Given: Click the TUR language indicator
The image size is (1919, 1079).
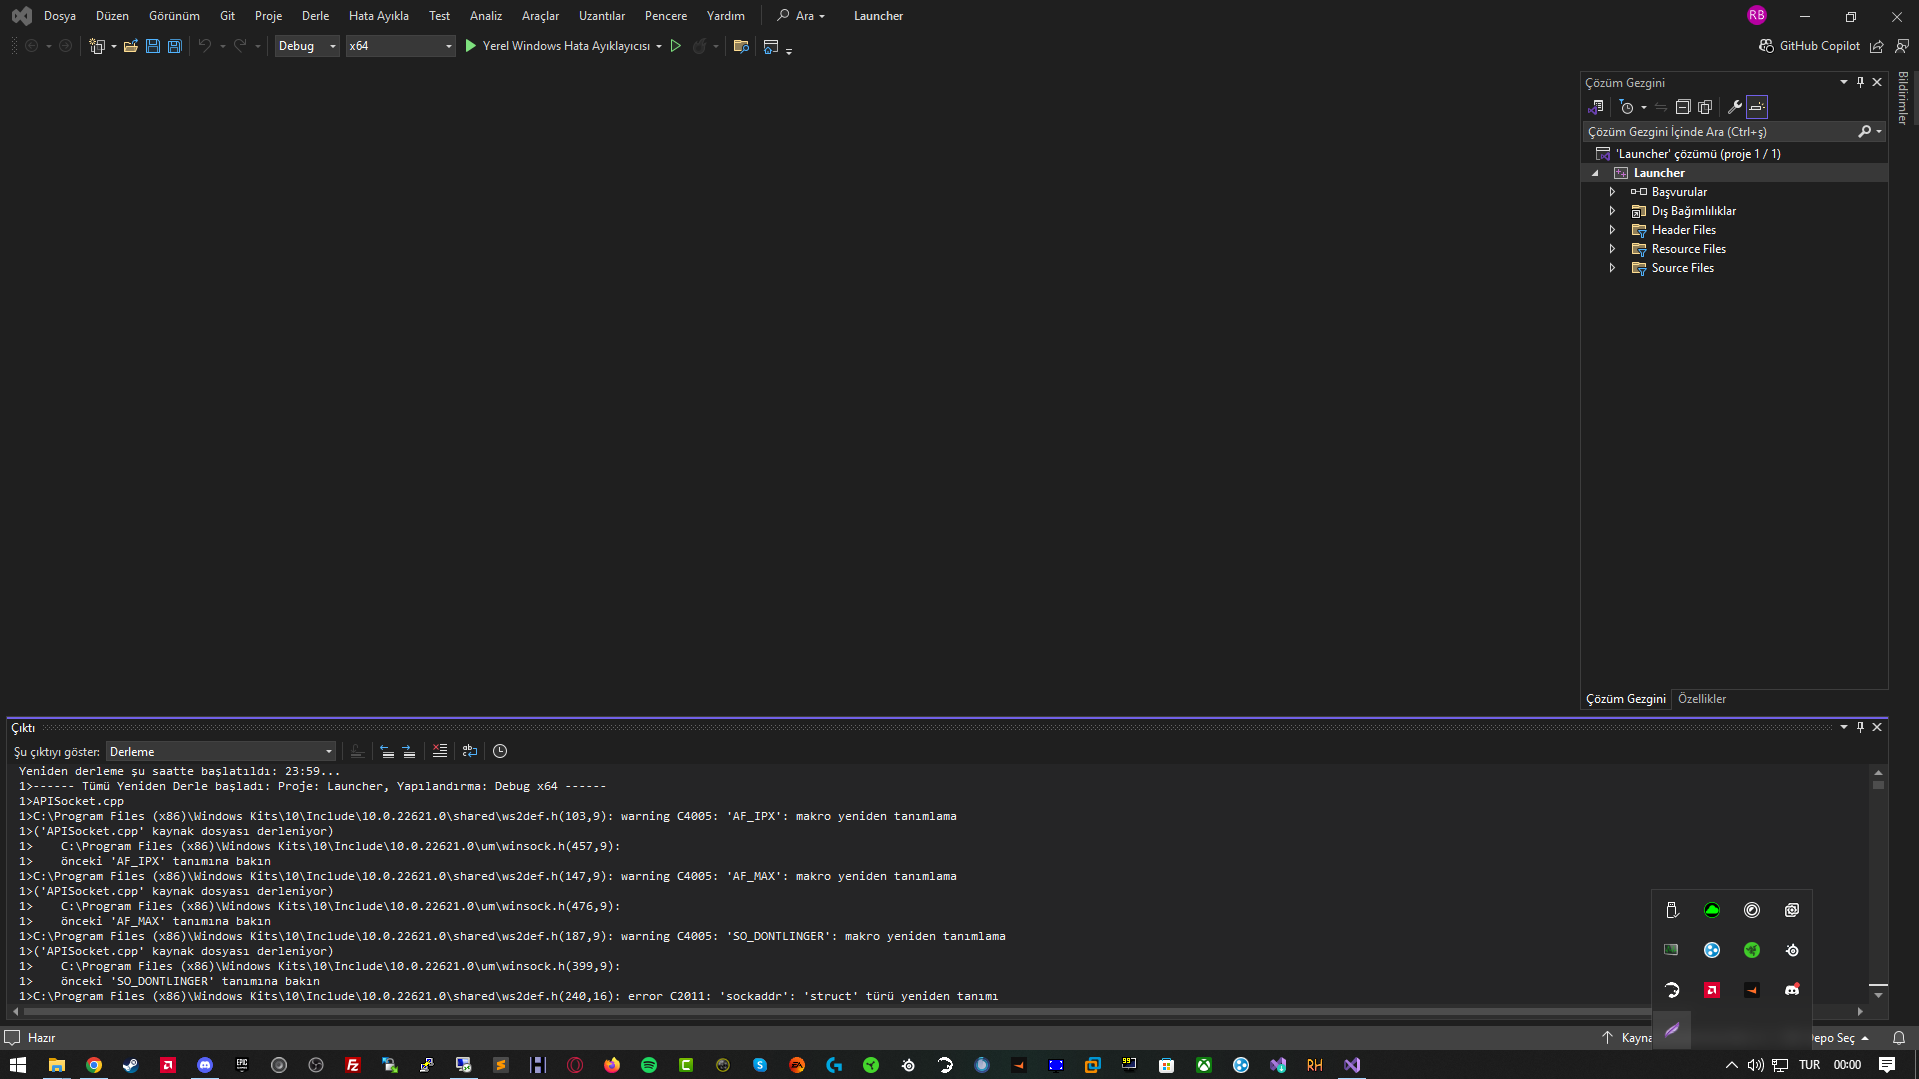Looking at the screenshot, I should [x=1809, y=1065].
